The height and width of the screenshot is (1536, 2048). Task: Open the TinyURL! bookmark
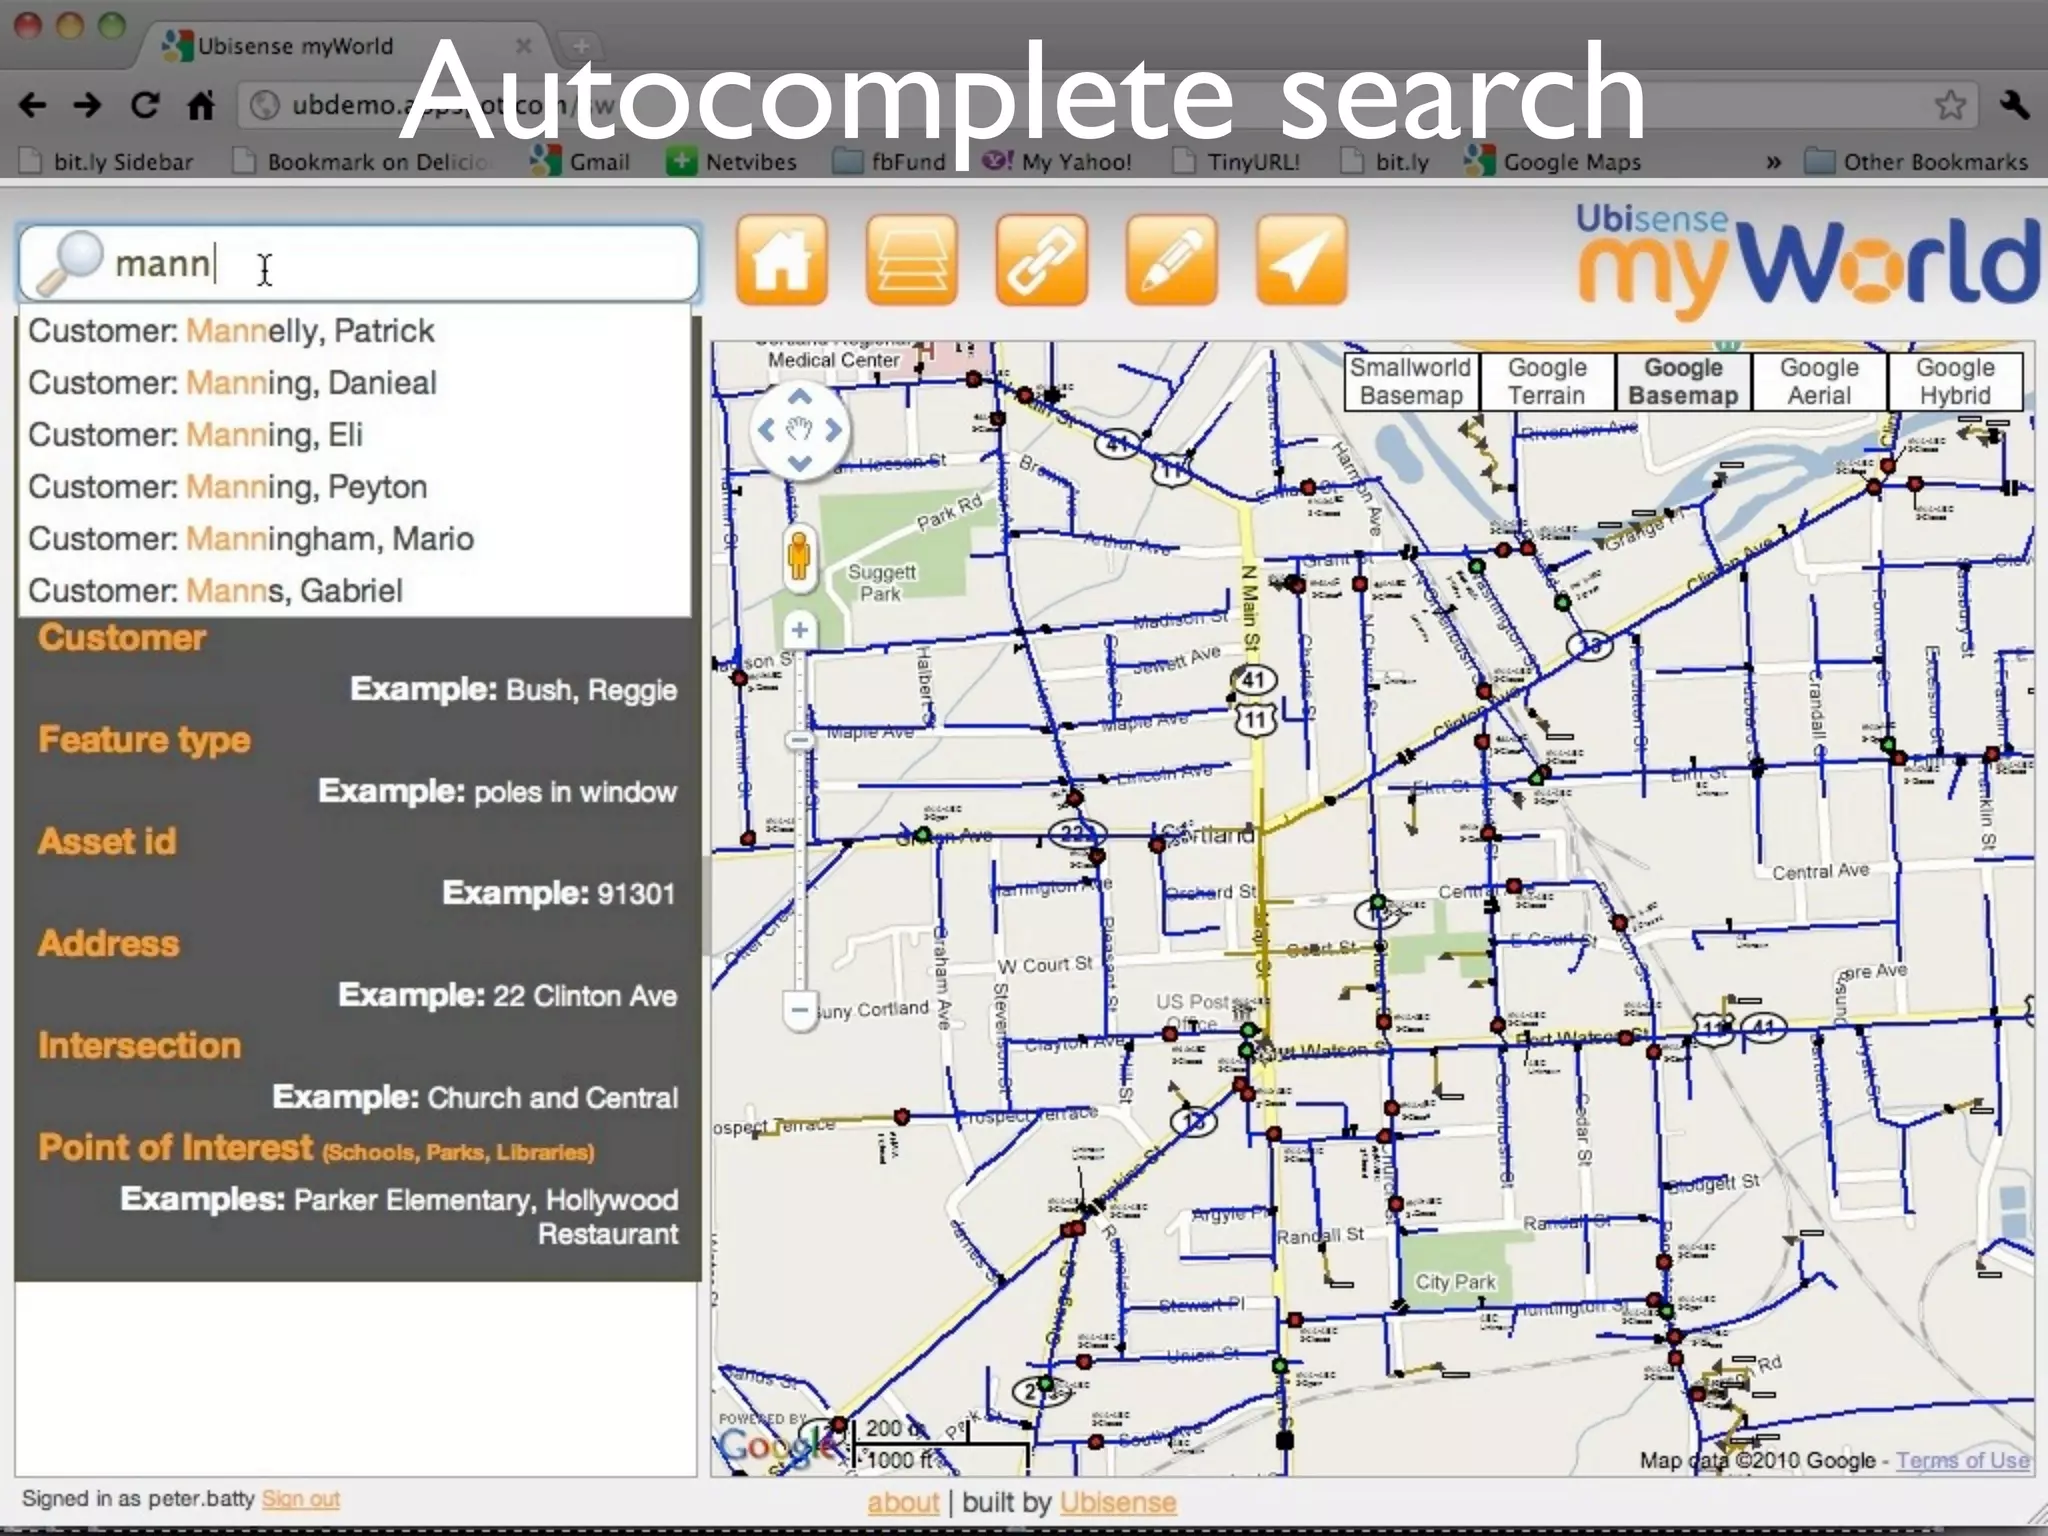[1236, 162]
